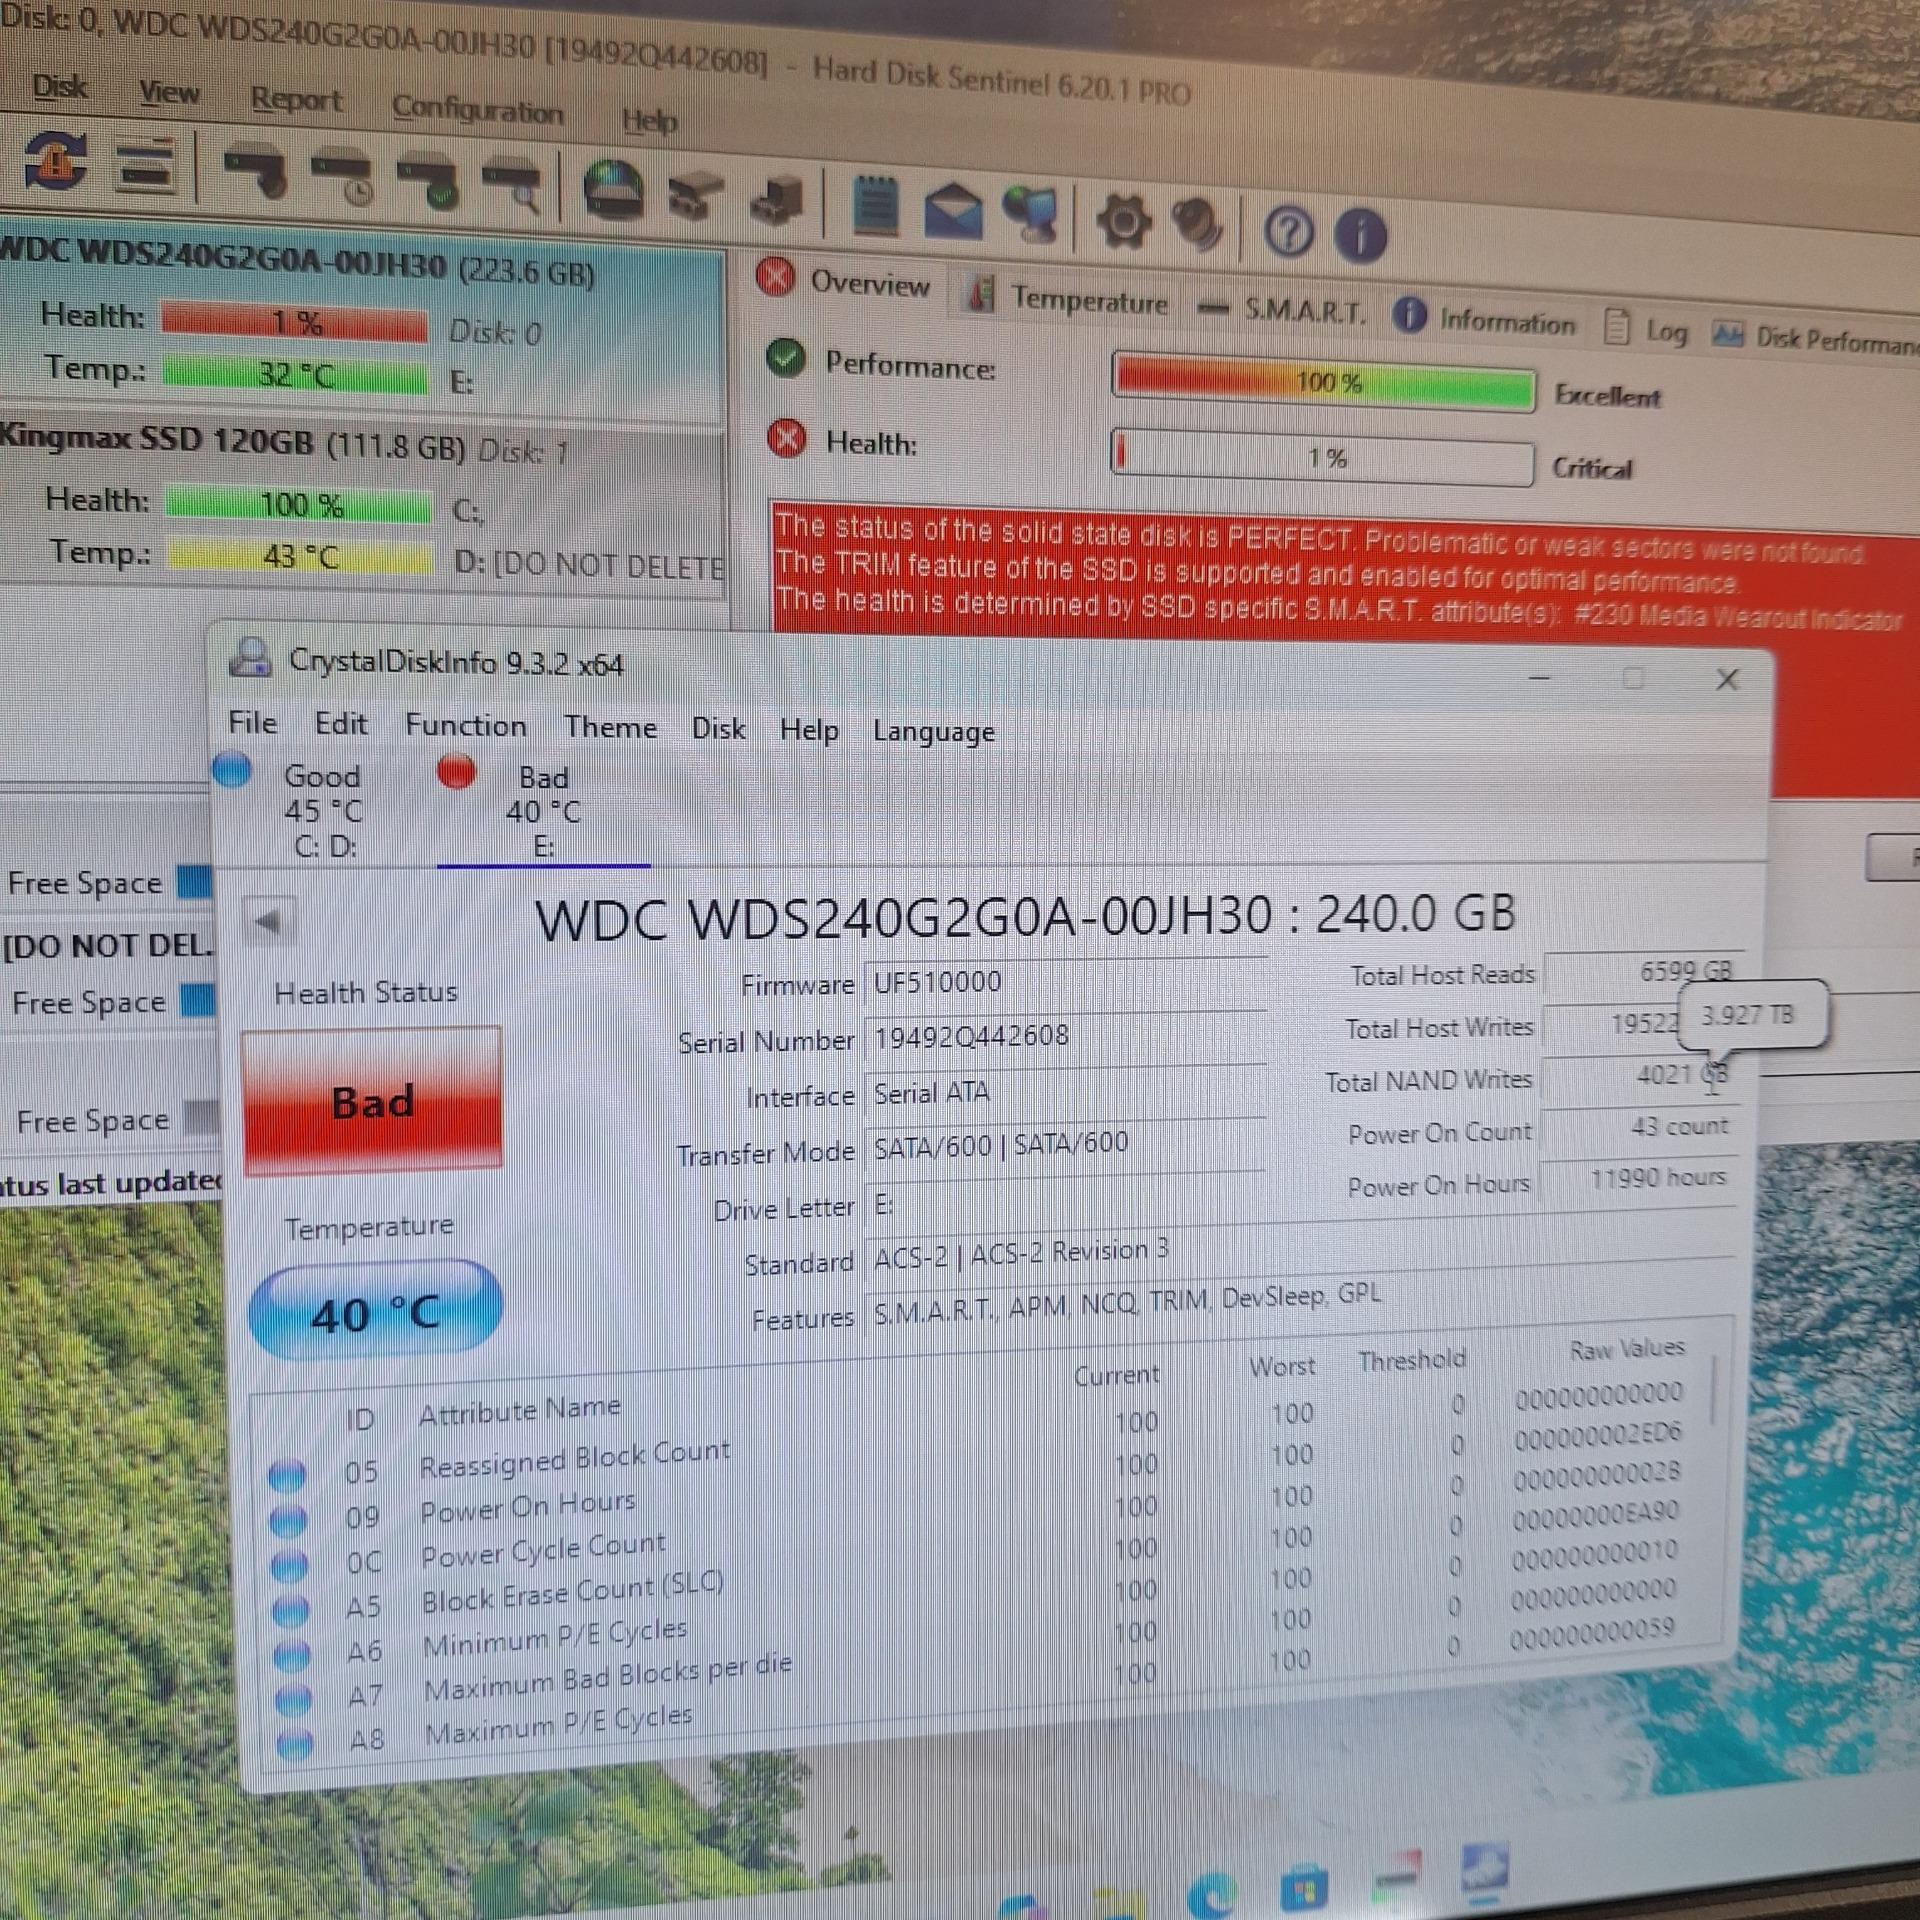The width and height of the screenshot is (1920, 1920).
Task: Open the Report menu in Hard Disk Sentinel
Action: coord(296,99)
